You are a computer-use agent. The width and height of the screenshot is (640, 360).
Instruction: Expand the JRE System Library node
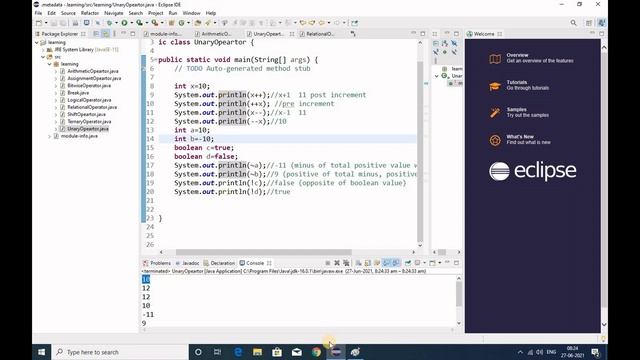pos(43,49)
